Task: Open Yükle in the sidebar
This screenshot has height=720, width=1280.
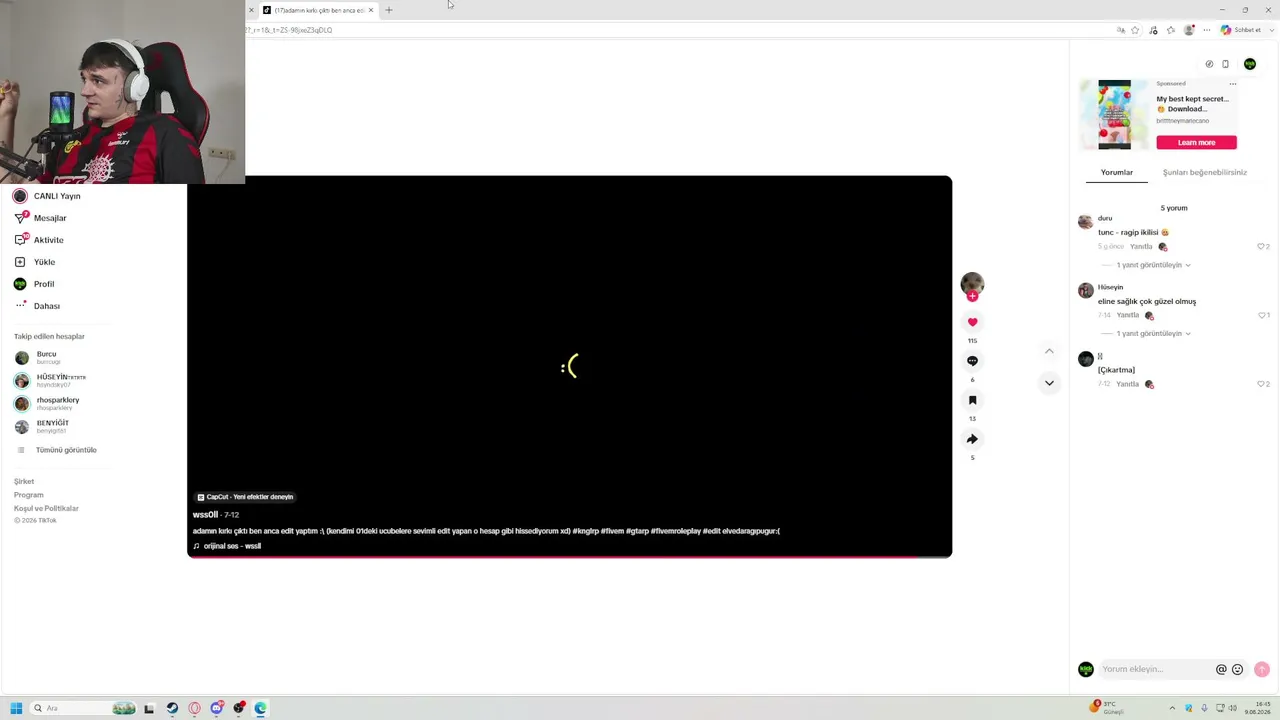Action: 35,262
